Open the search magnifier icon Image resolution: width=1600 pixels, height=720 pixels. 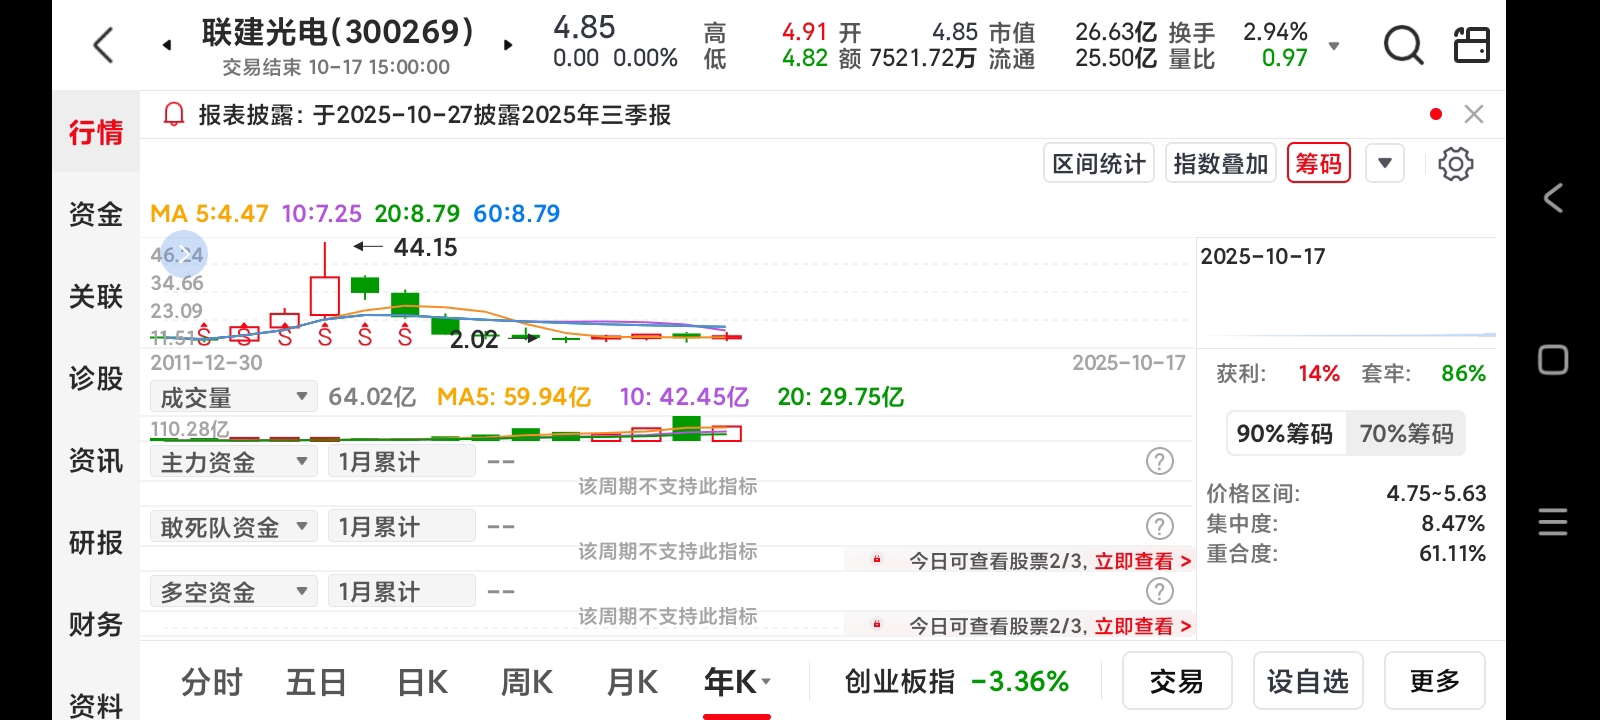[x=1403, y=45]
